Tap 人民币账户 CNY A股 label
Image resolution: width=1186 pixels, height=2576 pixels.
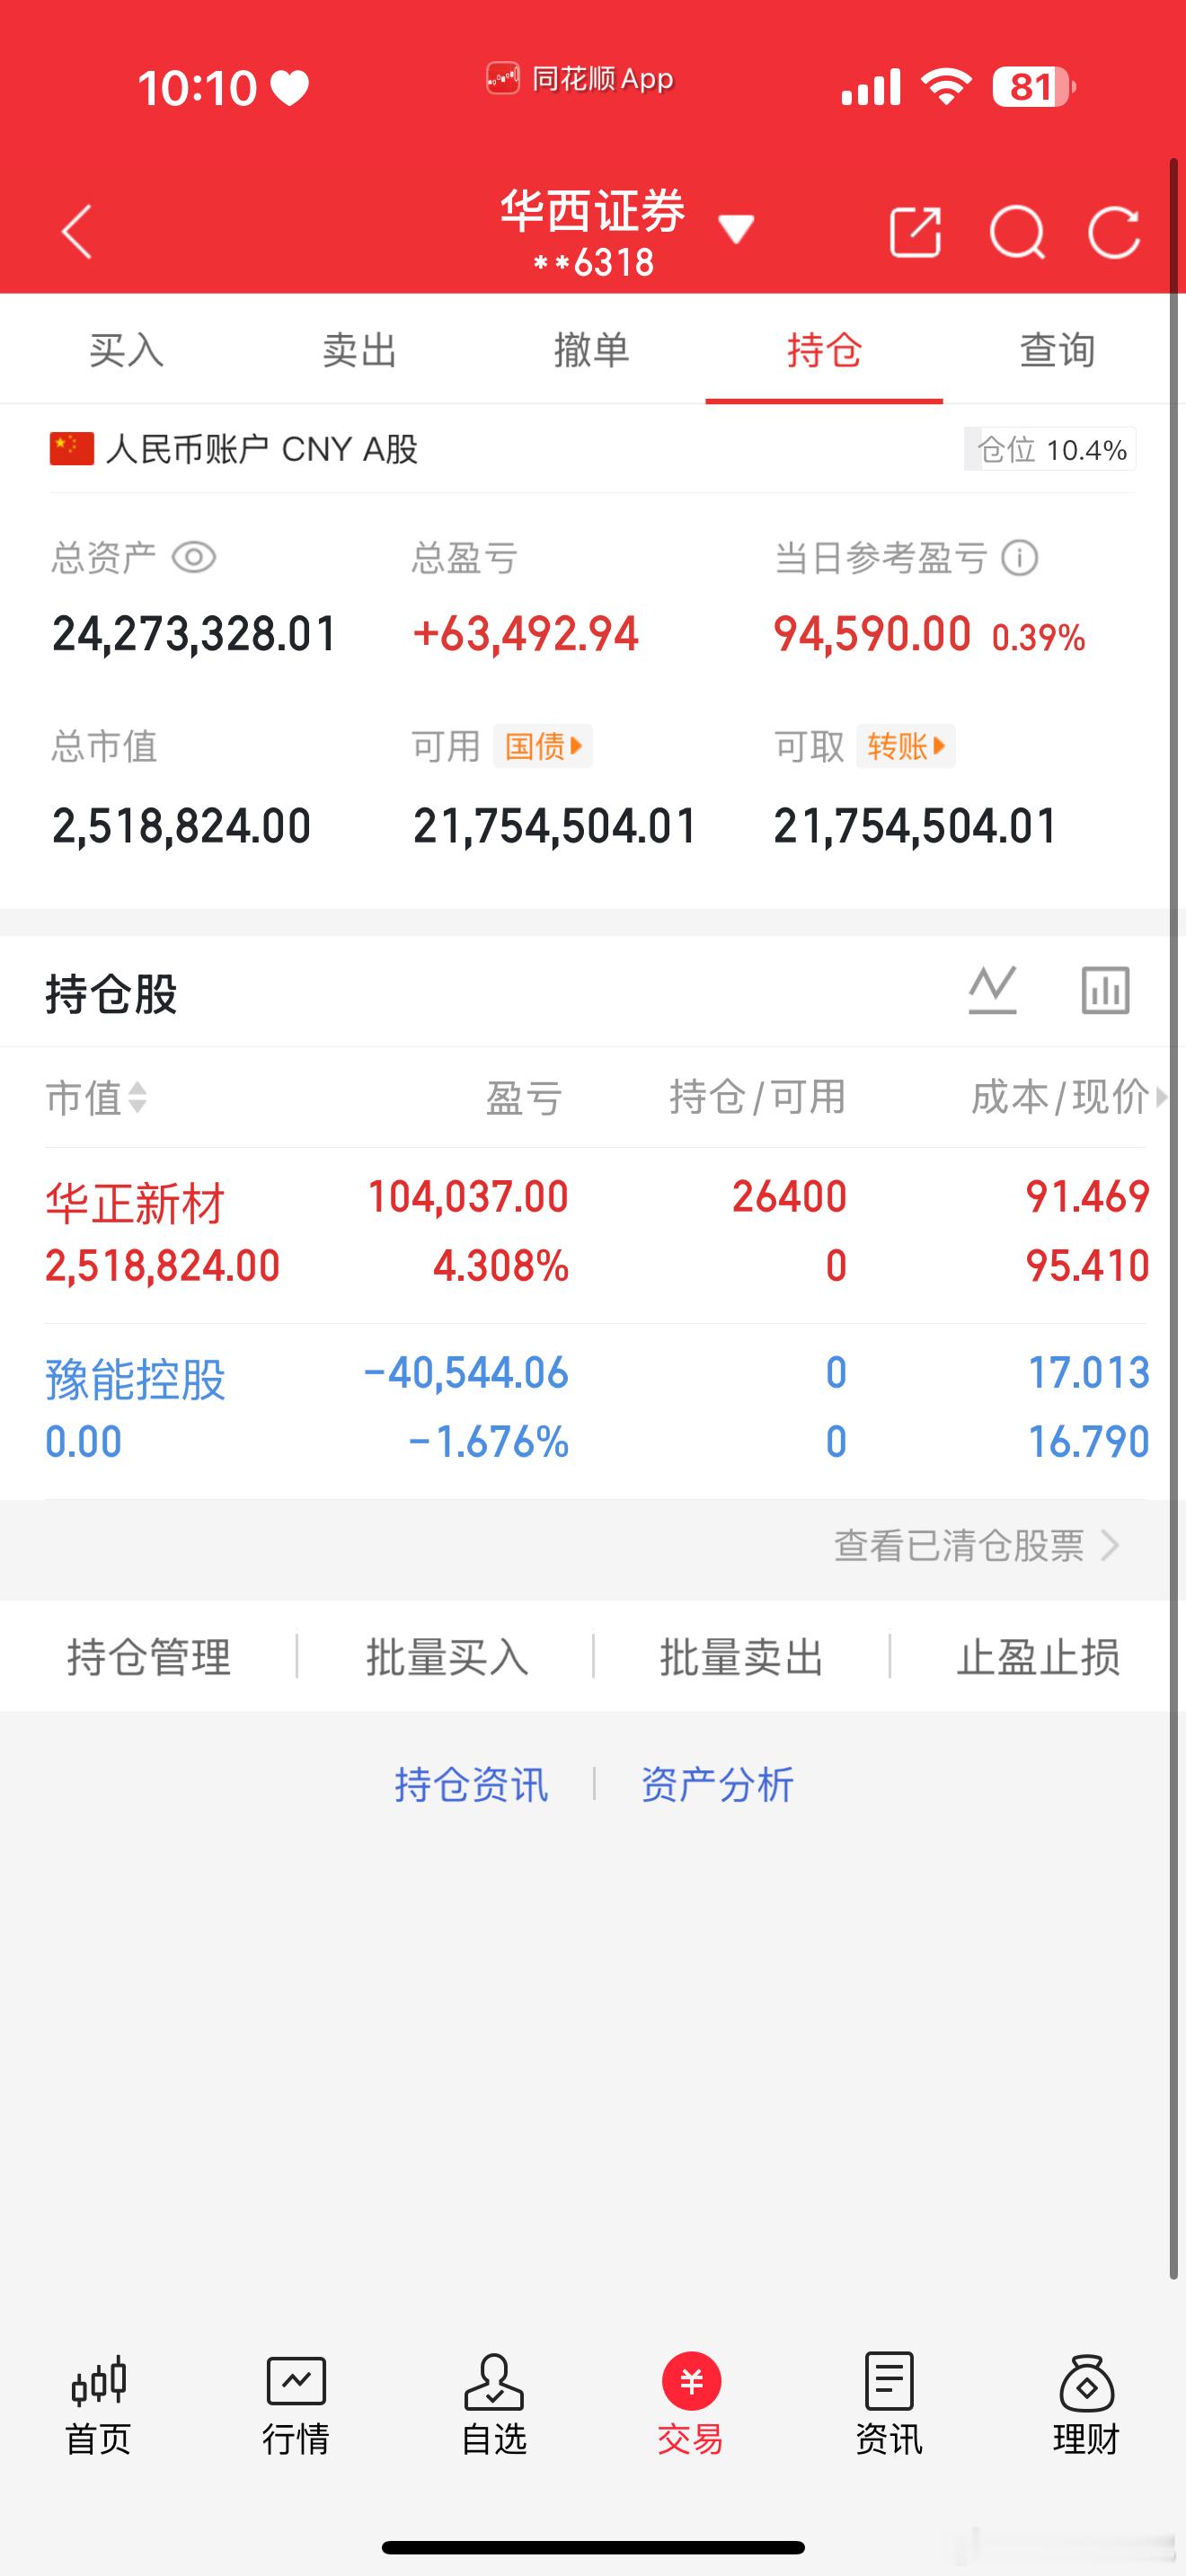tap(261, 449)
